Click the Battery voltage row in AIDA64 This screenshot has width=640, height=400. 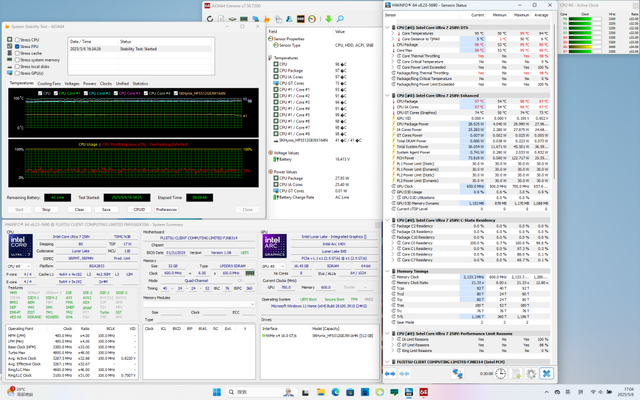324,160
